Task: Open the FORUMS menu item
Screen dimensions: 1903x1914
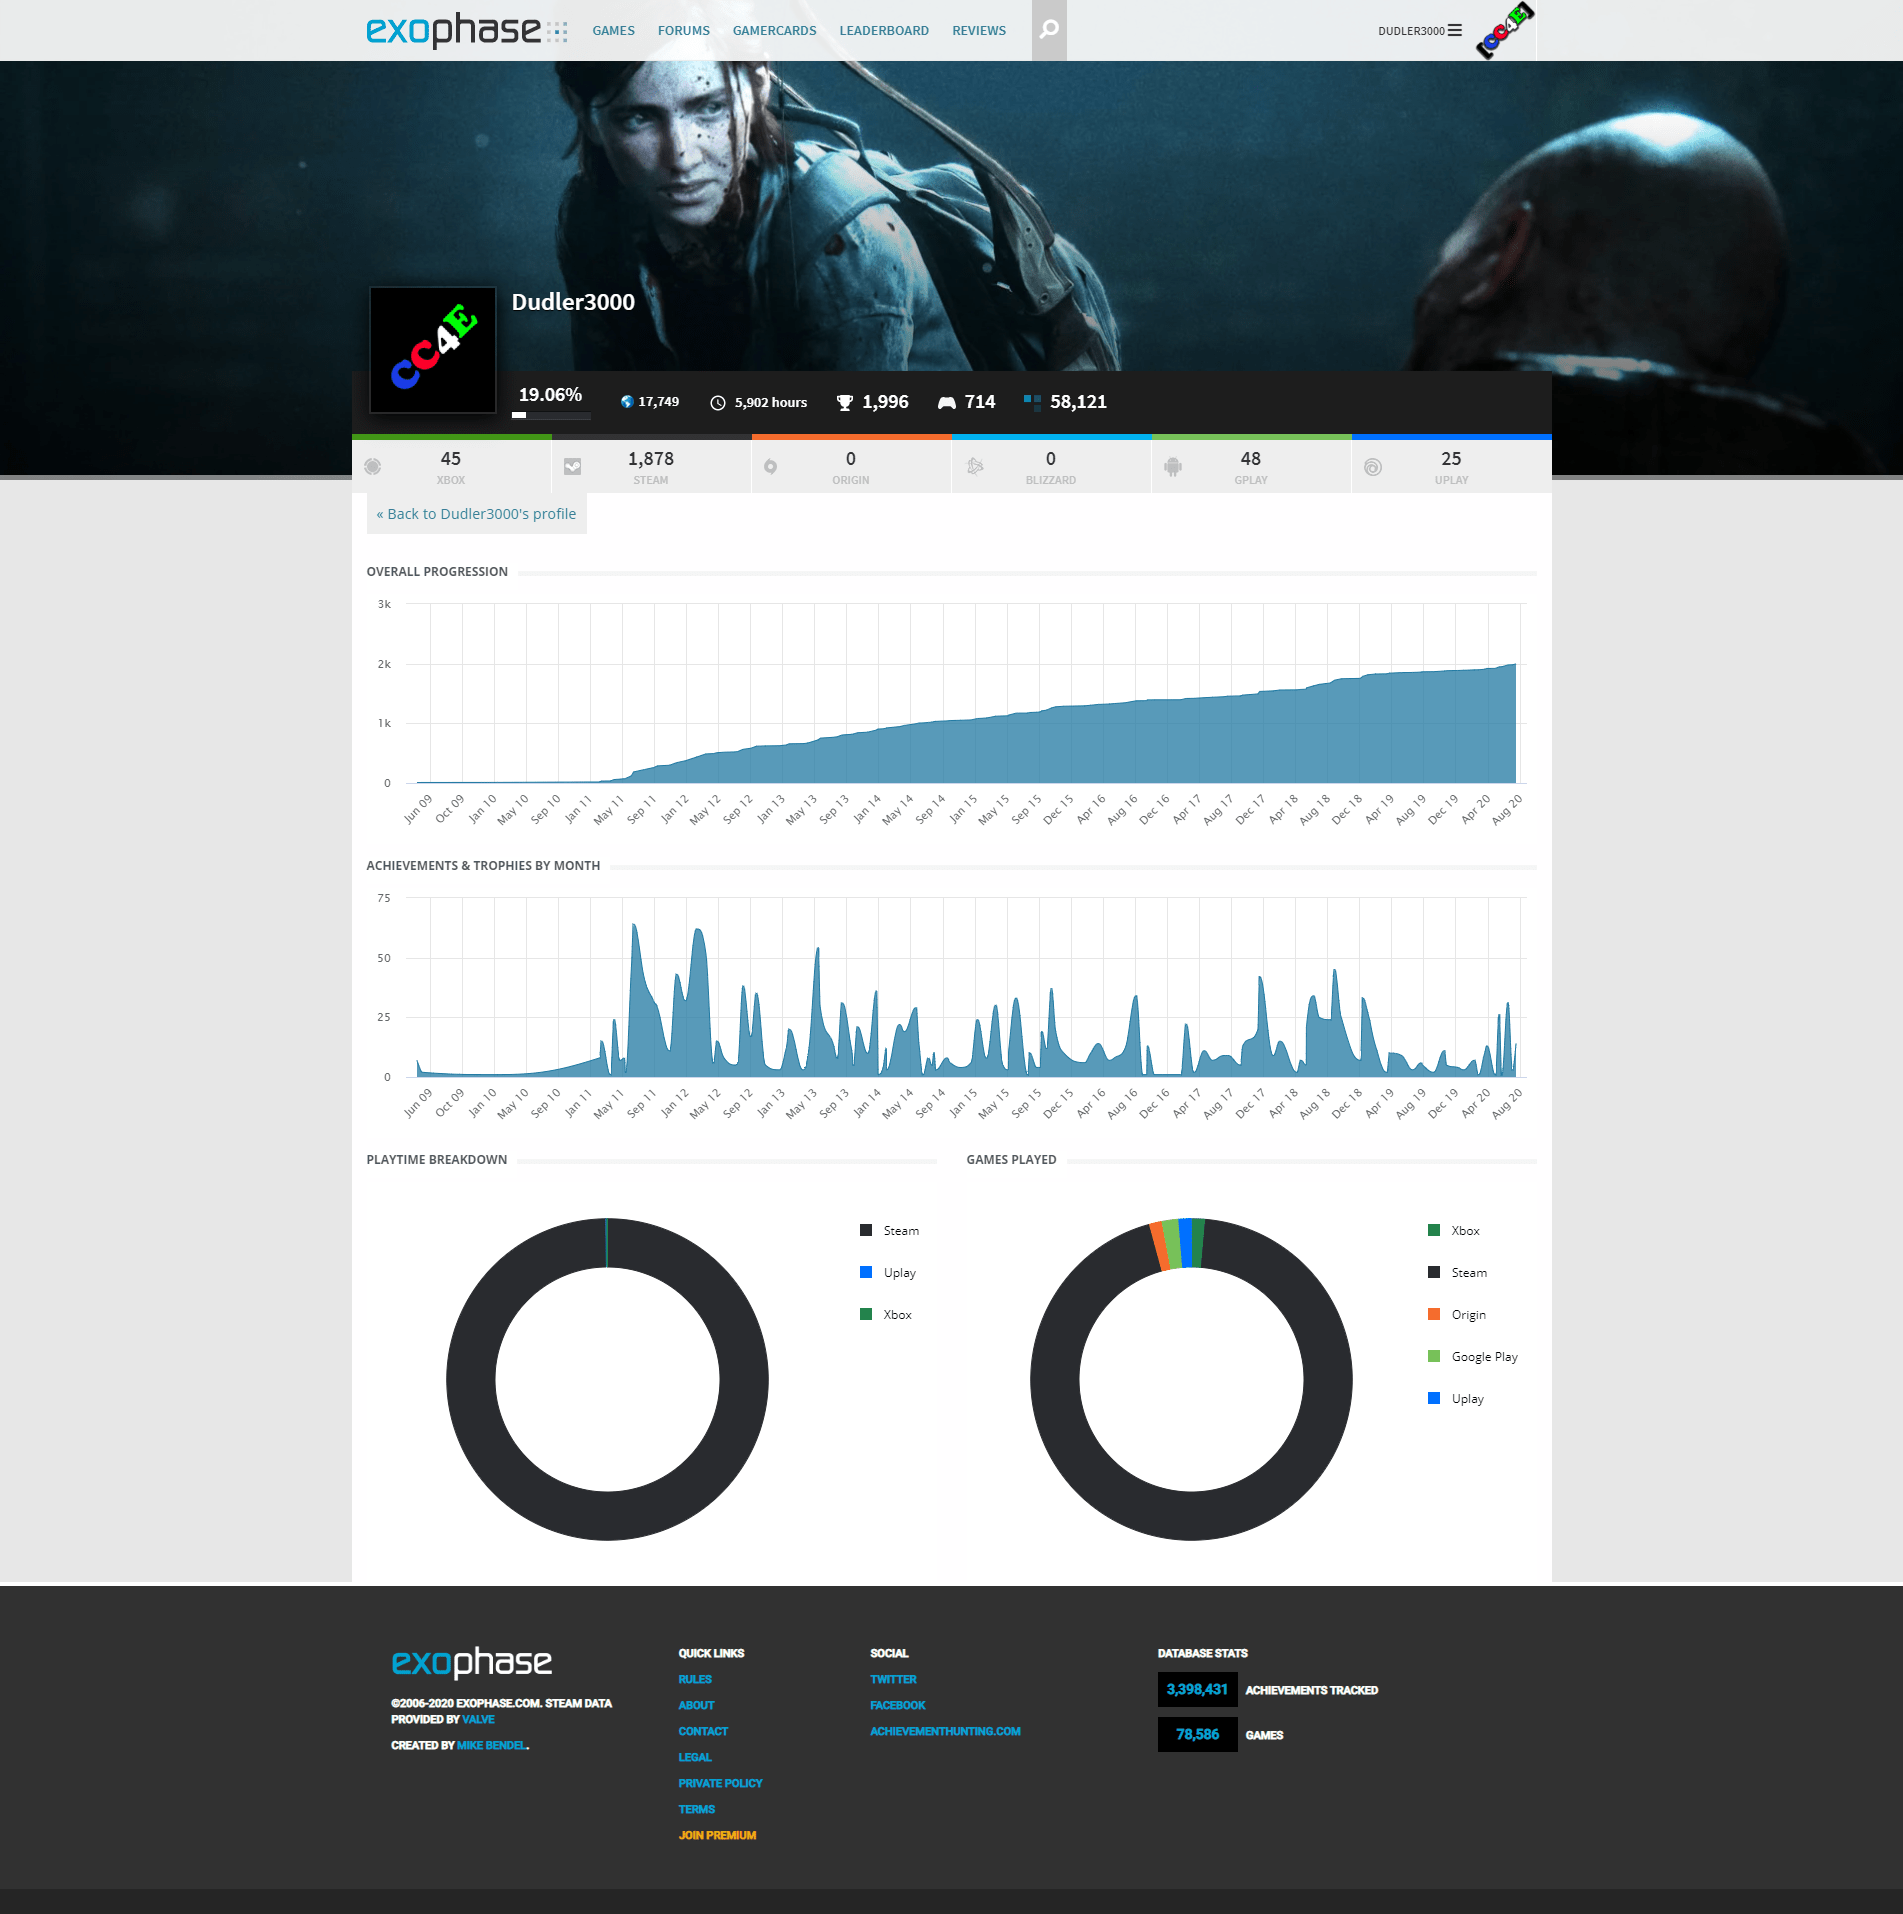Action: (x=684, y=31)
